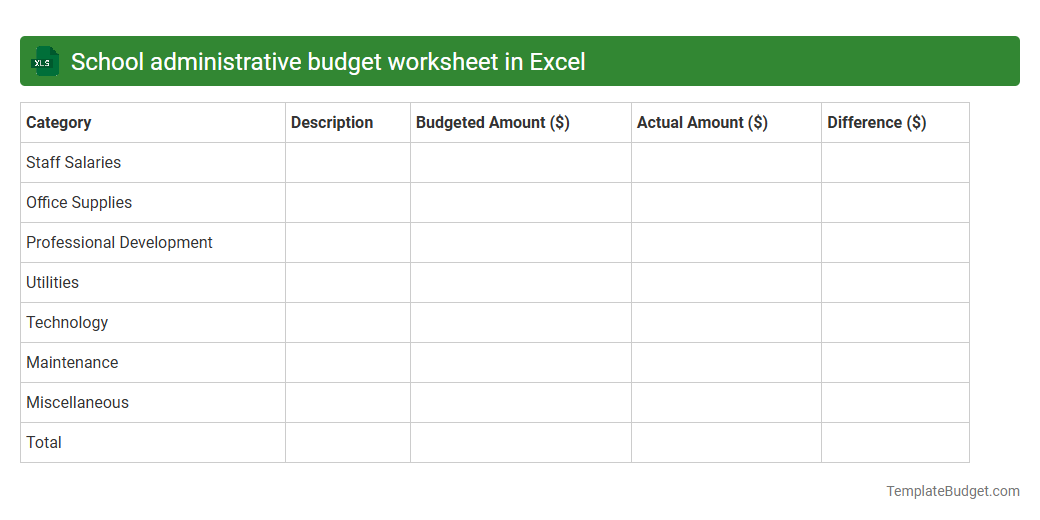Select the Staff Salaries row label
The image size is (1040, 520).
click(74, 162)
